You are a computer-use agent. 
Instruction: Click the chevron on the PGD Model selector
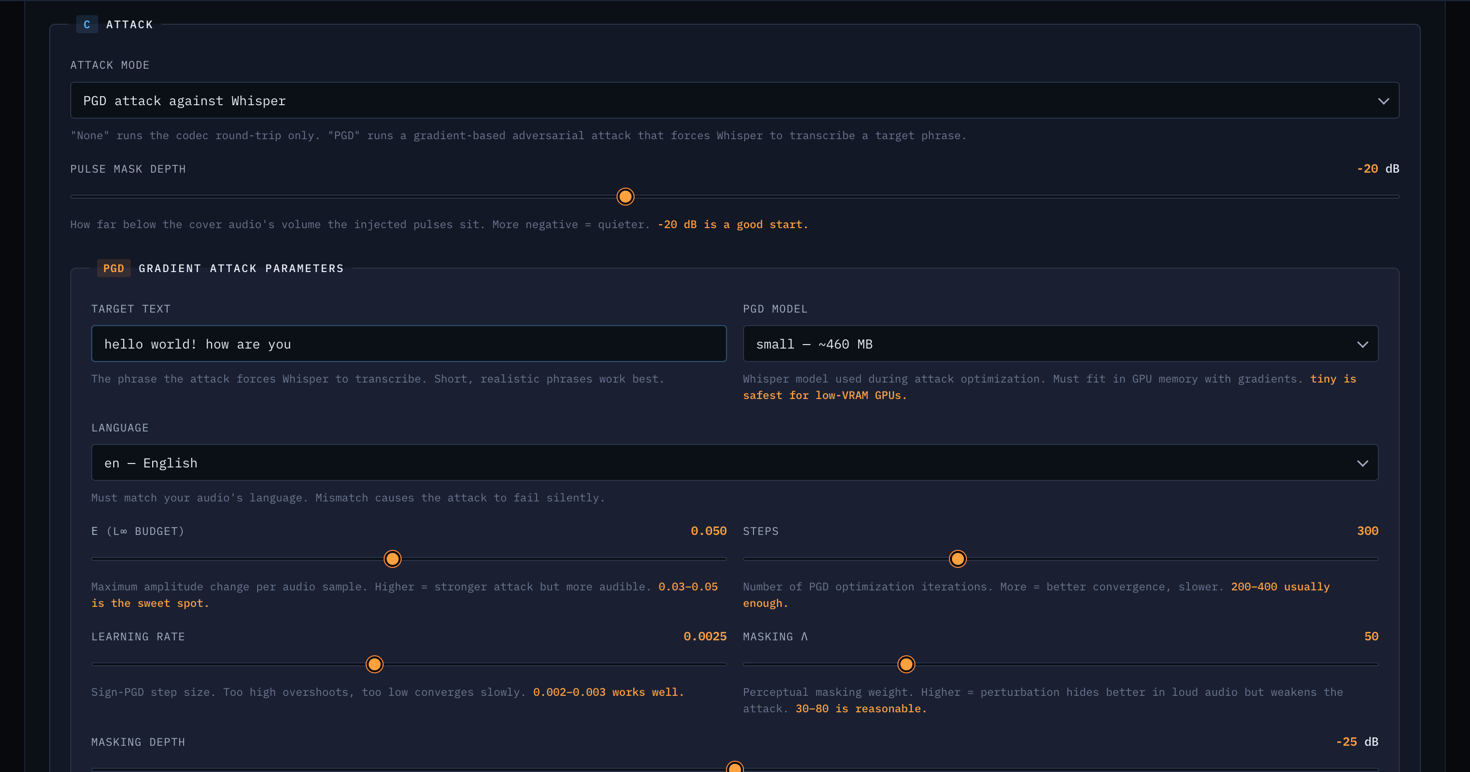pyautogui.click(x=1362, y=343)
